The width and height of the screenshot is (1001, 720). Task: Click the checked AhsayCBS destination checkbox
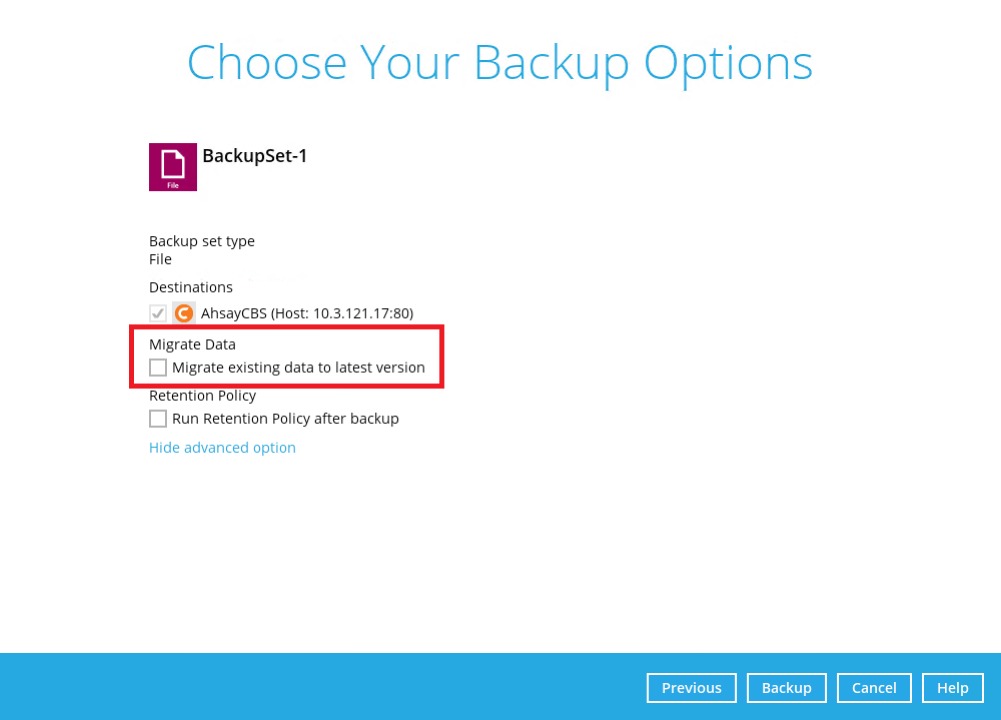pos(157,312)
